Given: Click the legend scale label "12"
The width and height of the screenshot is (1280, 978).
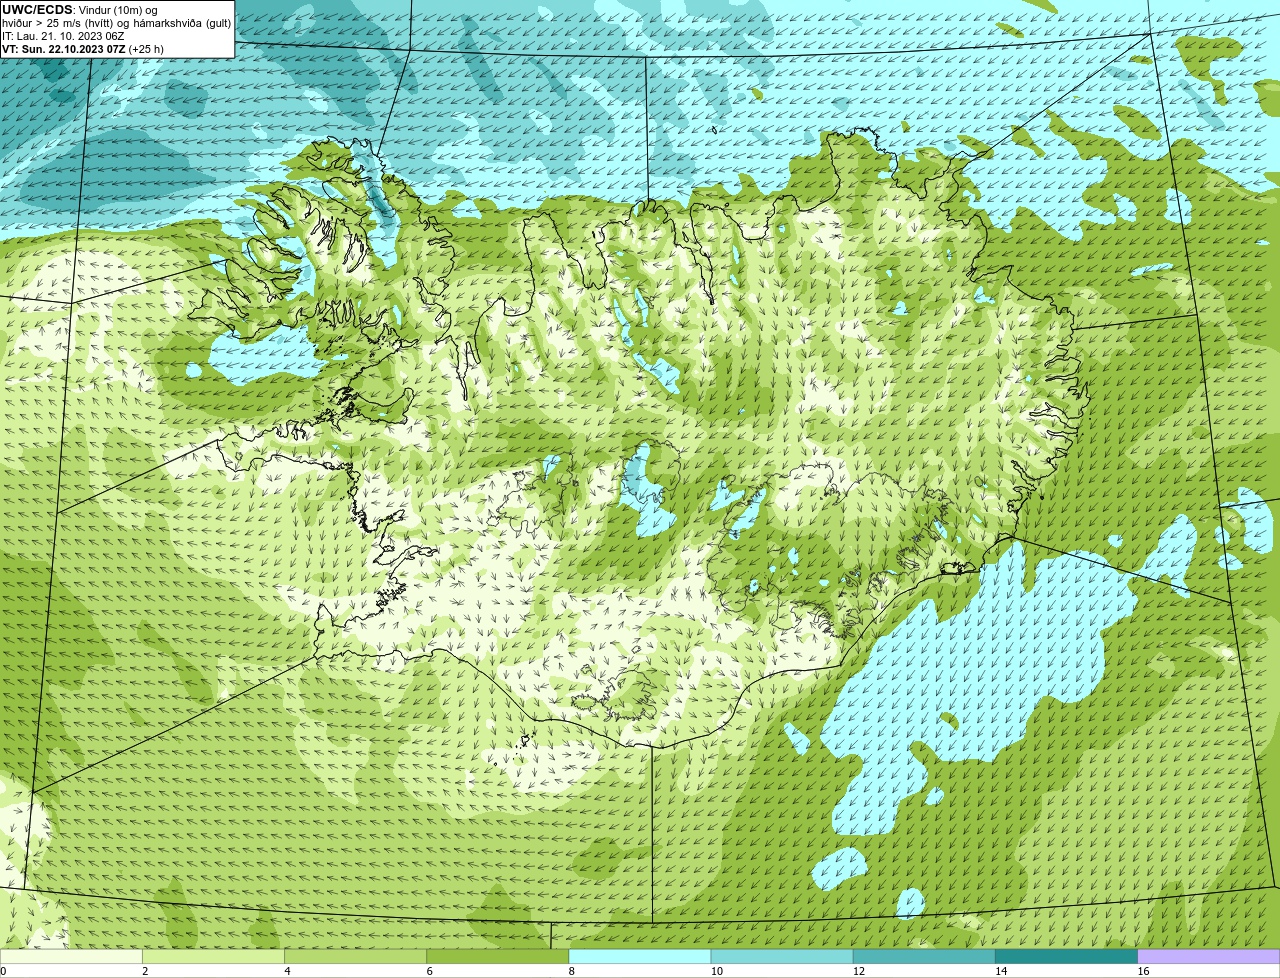Looking at the screenshot, I should 859,971.
